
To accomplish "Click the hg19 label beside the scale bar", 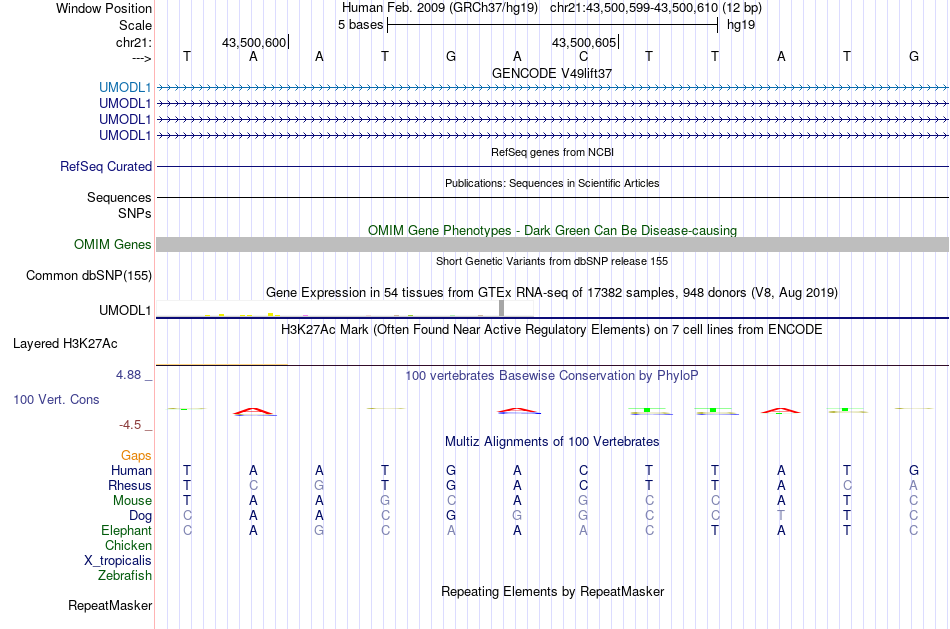I will coord(741,25).
